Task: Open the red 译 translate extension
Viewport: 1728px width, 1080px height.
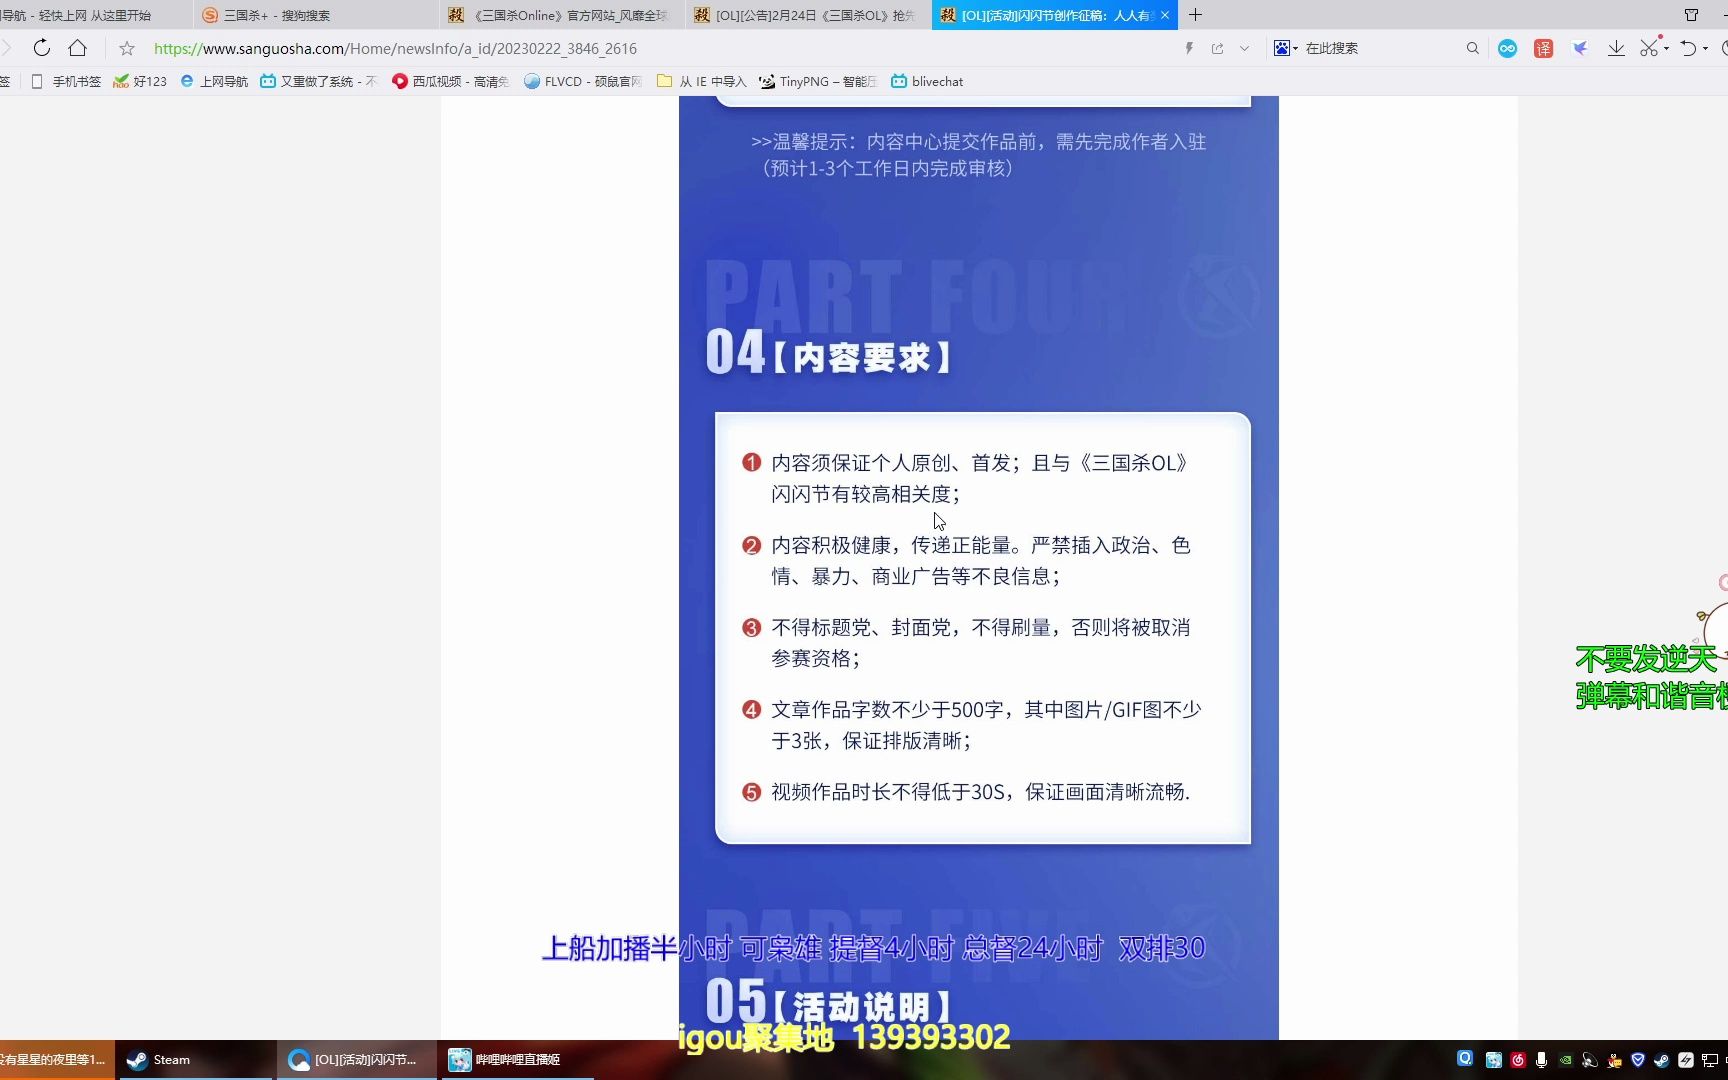Action: tap(1543, 48)
